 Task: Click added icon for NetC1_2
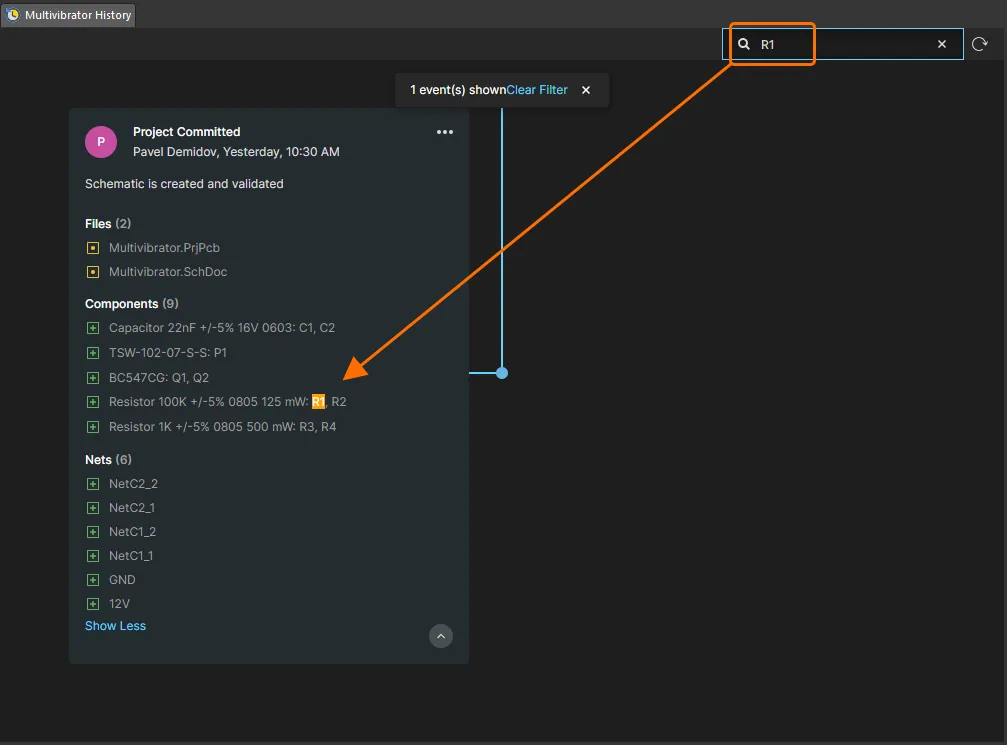point(92,532)
